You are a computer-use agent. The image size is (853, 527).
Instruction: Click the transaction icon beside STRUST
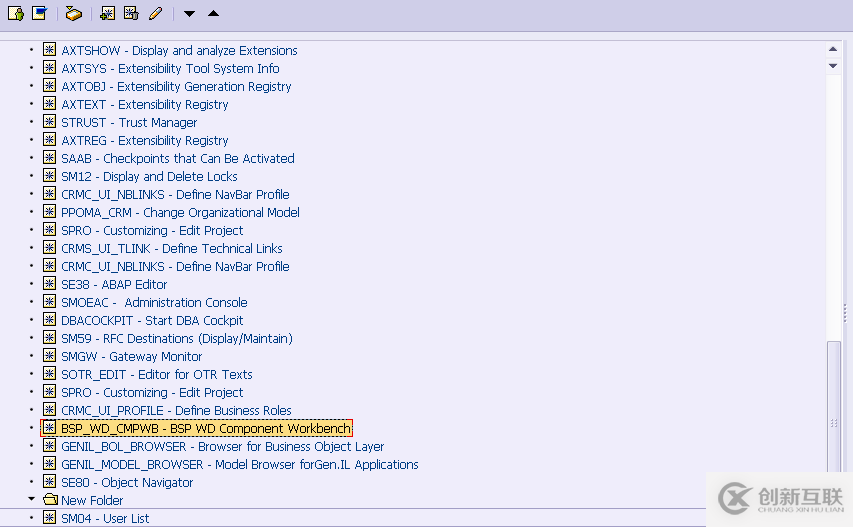pos(50,121)
